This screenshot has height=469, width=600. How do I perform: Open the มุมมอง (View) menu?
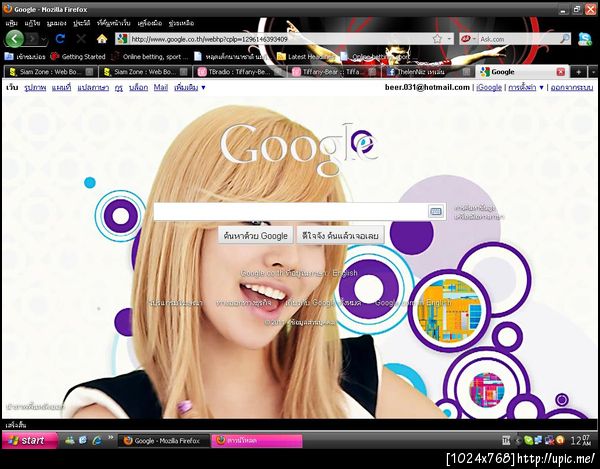(56, 23)
